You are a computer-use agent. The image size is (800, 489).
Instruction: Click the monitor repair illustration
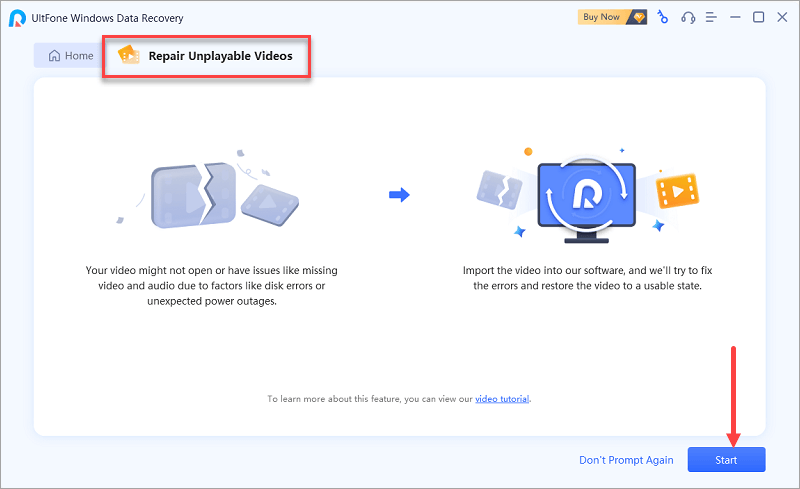[587, 199]
